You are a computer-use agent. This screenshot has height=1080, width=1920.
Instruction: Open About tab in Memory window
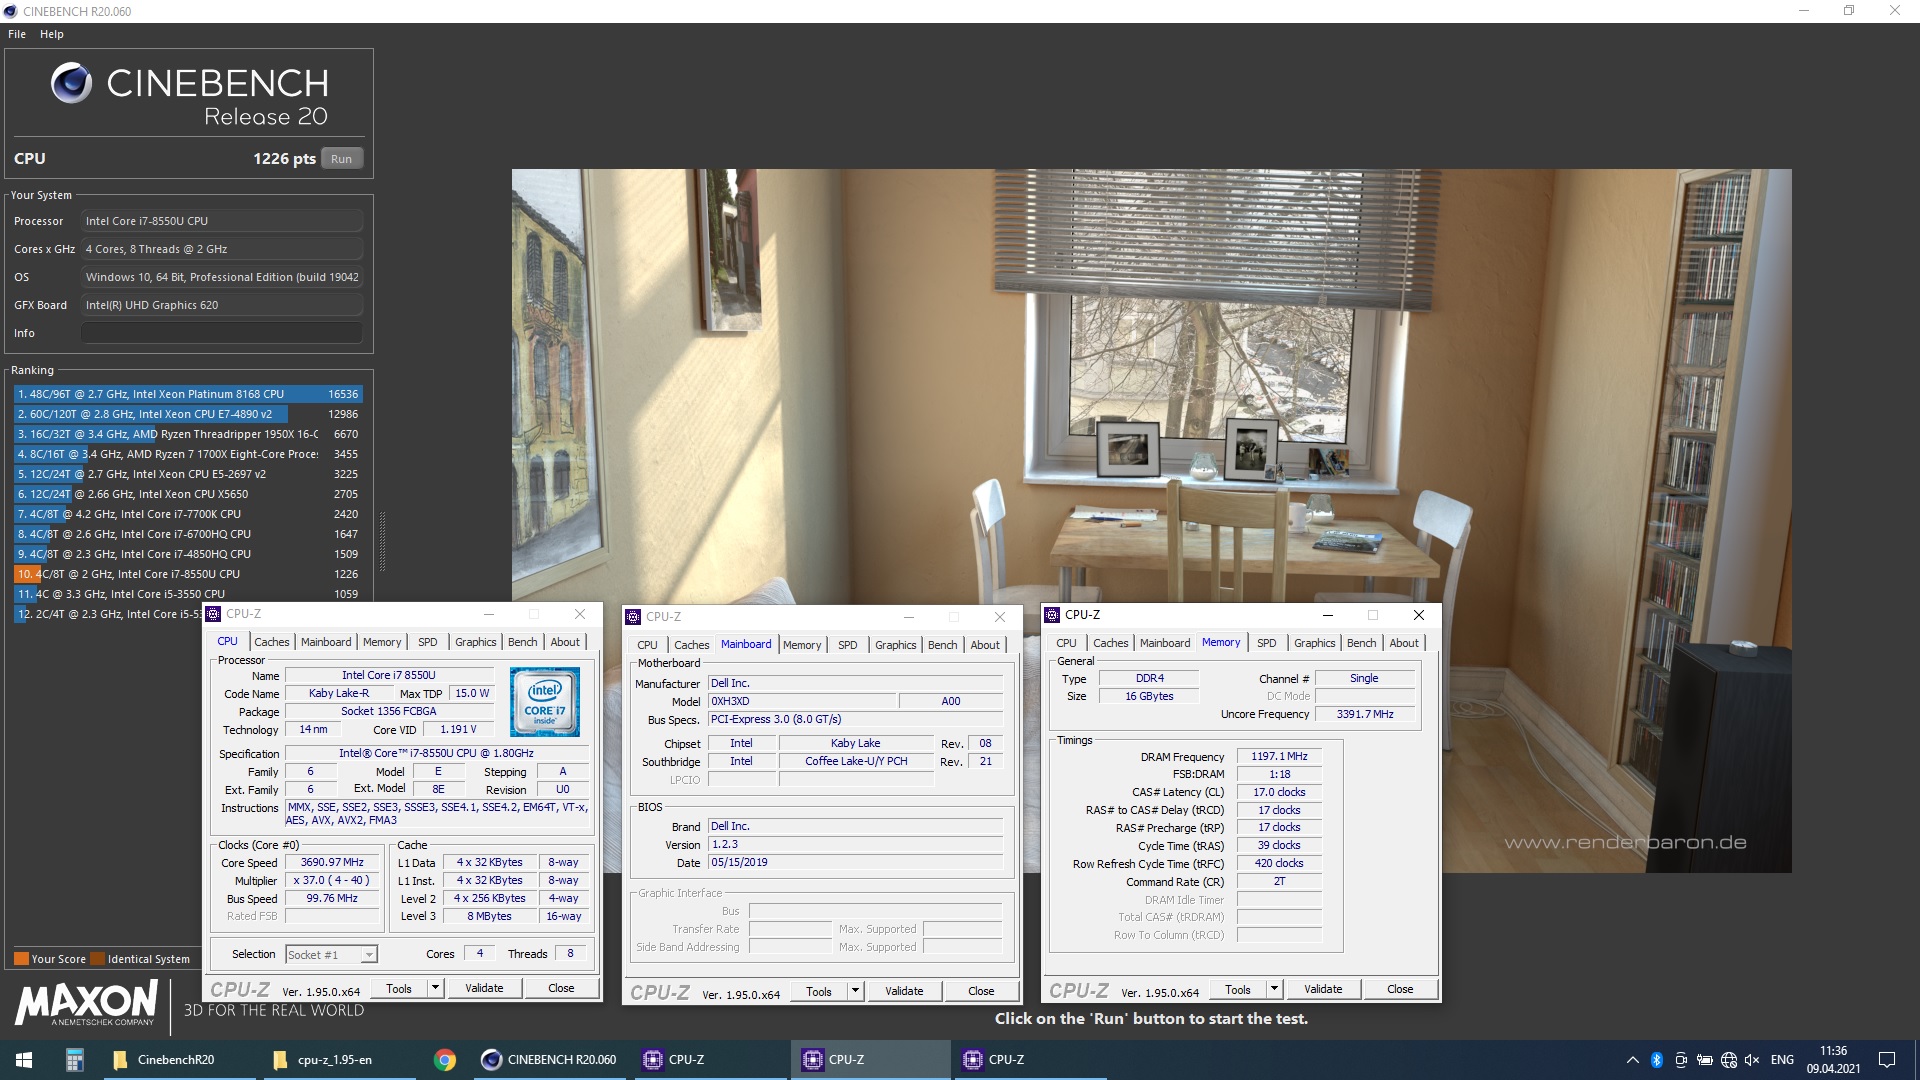point(1403,643)
